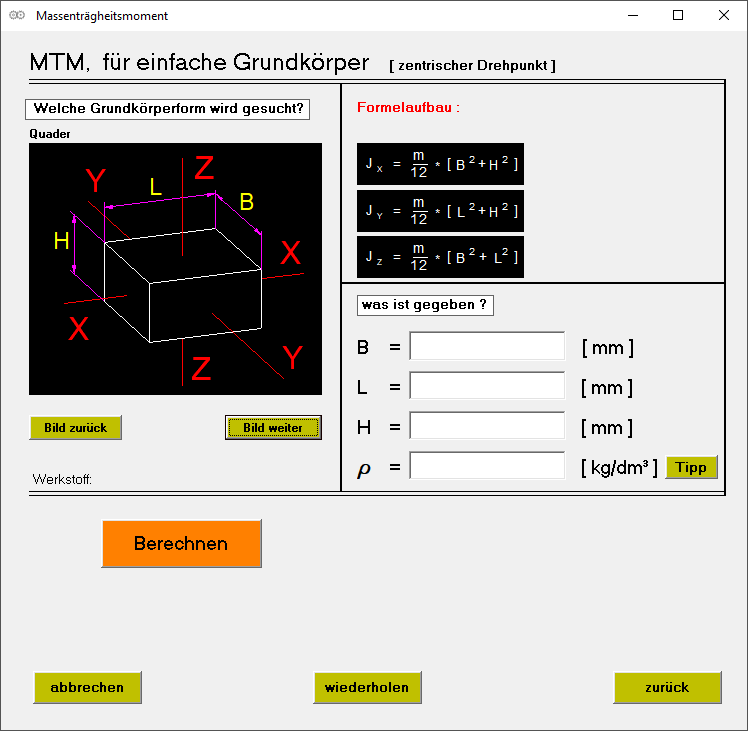Minimize the Massenträgheitsmoment window

632,15
